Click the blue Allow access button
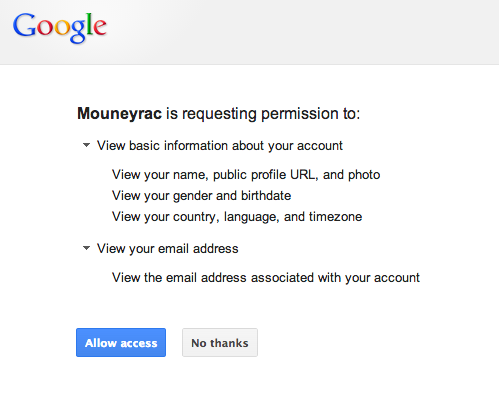499x413 pixels. click(121, 343)
